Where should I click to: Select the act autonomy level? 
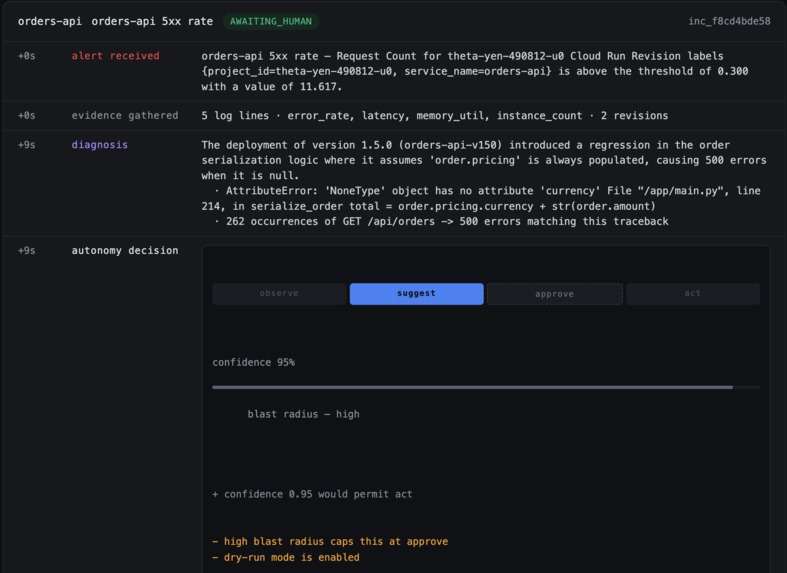[693, 294]
